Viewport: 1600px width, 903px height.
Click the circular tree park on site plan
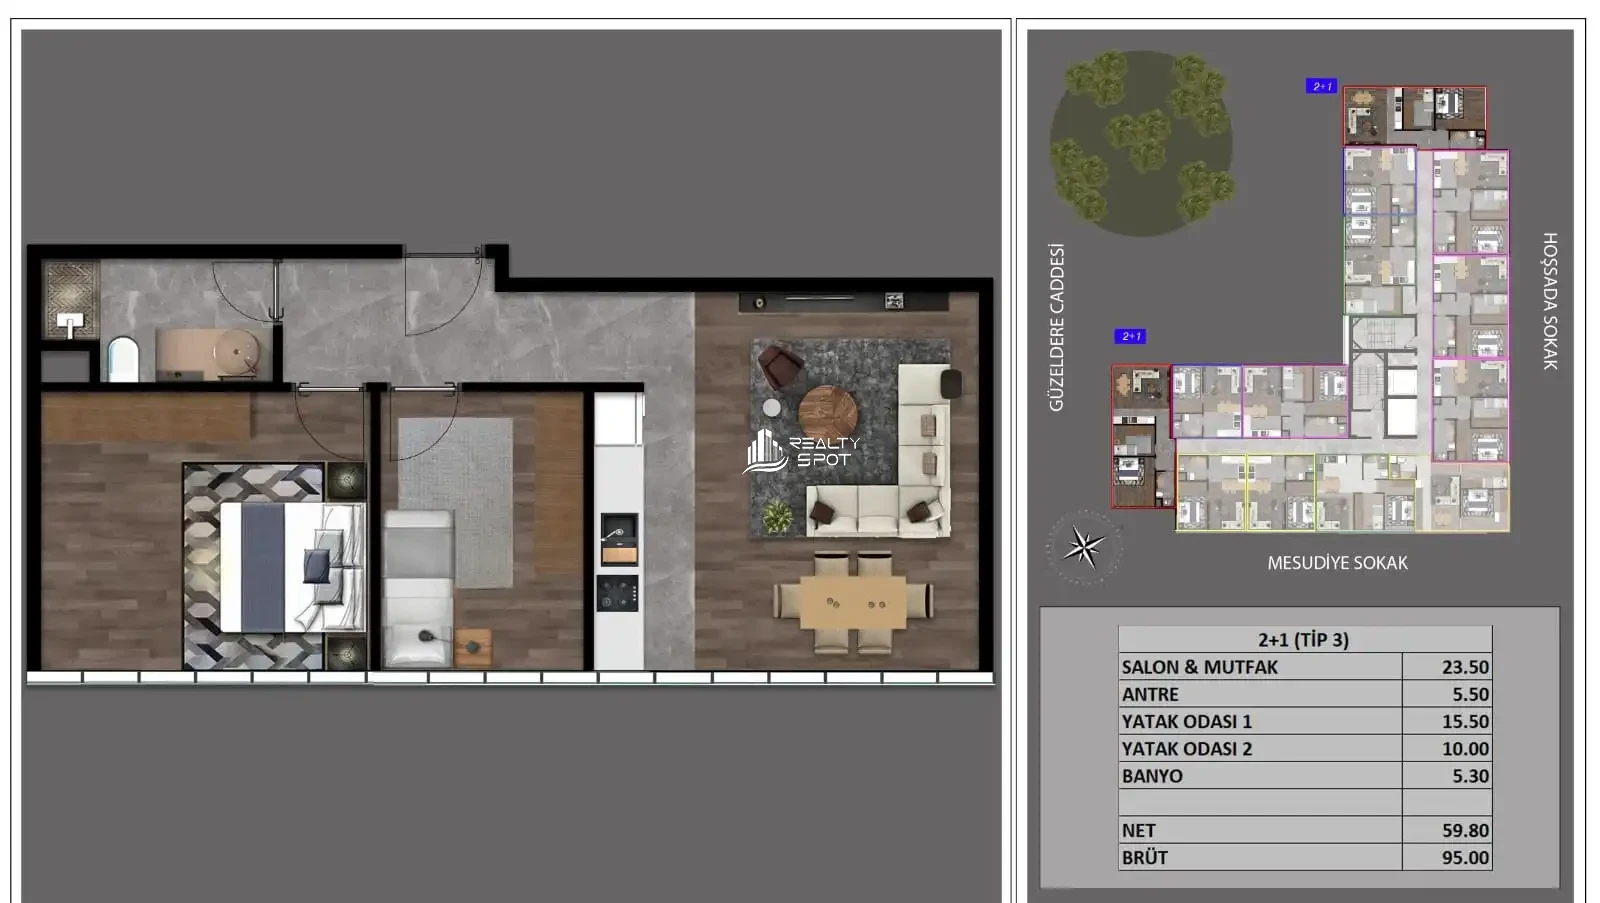1141,142
